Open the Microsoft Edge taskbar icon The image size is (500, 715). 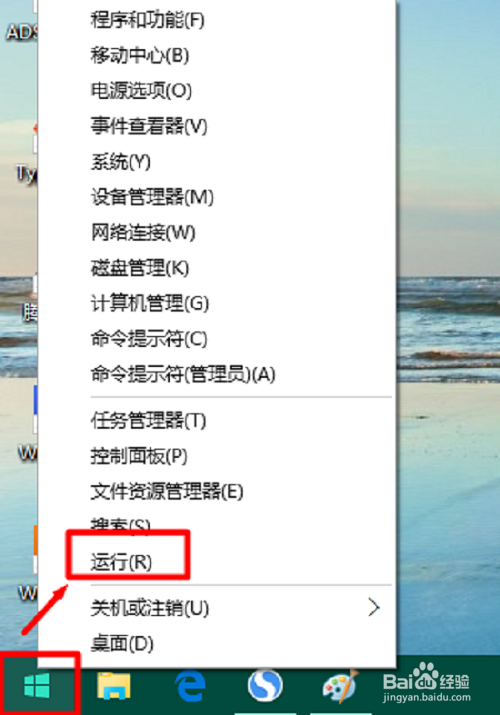coord(190,686)
